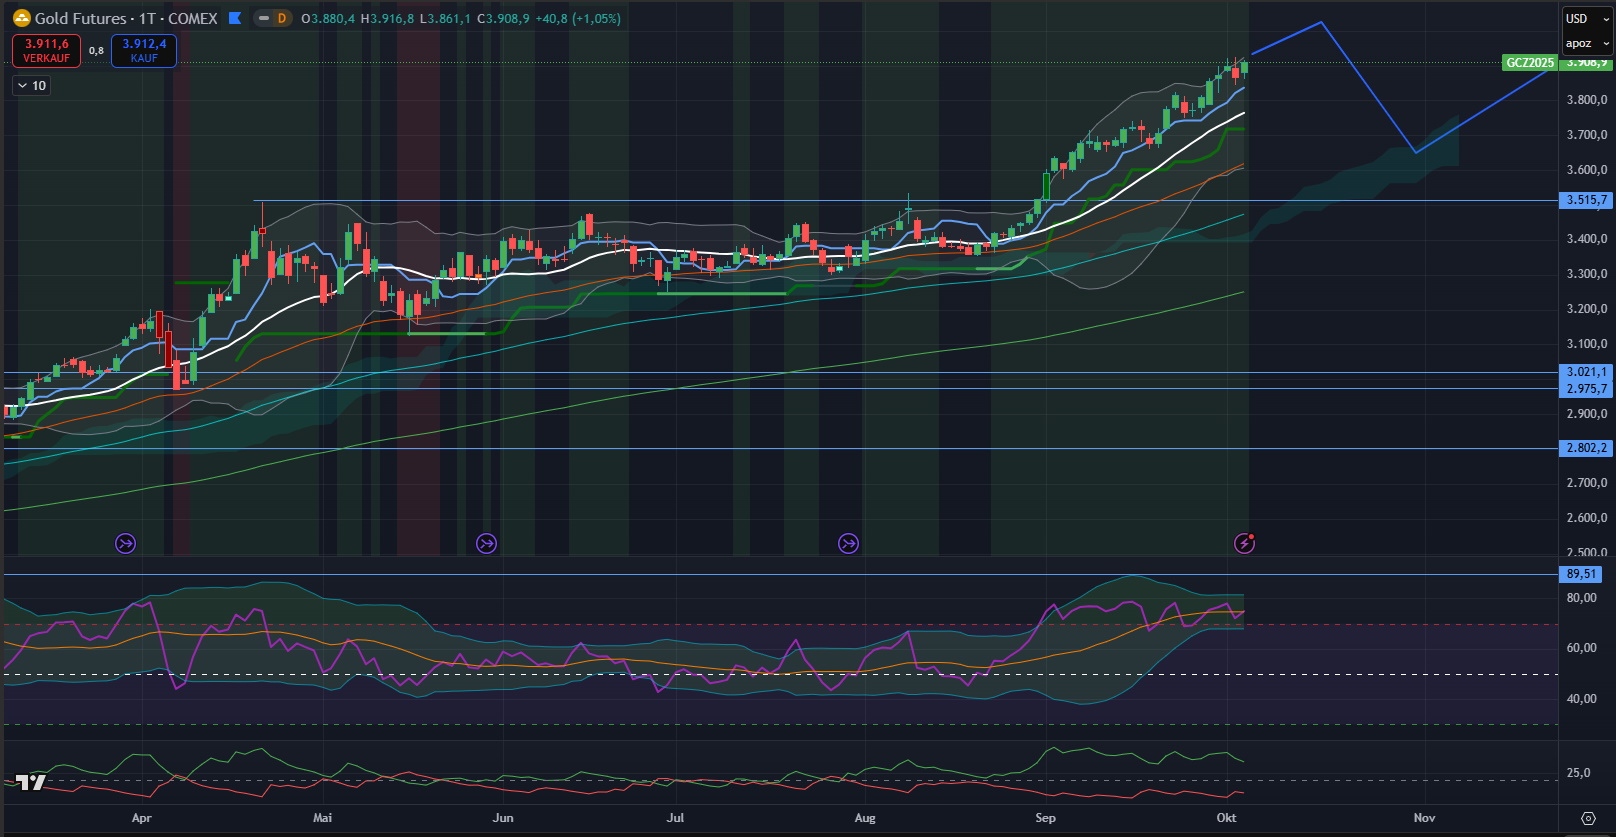Toggle the orange D data-mode badge

point(282,18)
